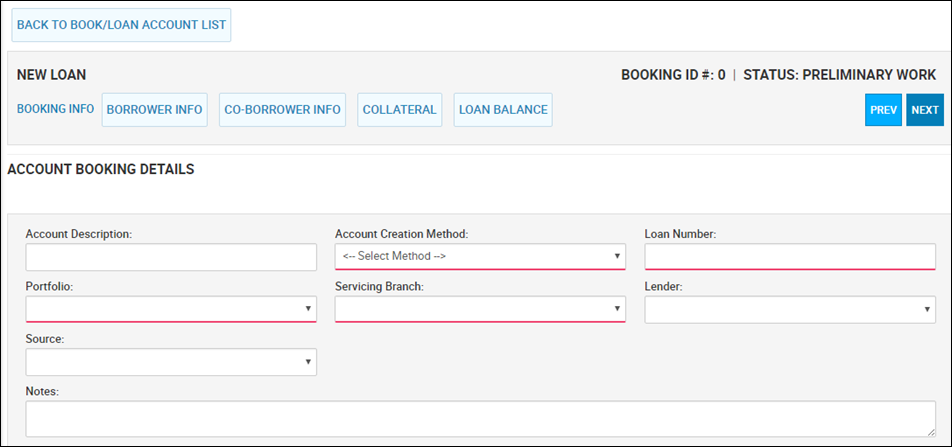This screenshot has width=952, height=447.
Task: Go back to Book/Loan Account List
Action: pos(121,25)
